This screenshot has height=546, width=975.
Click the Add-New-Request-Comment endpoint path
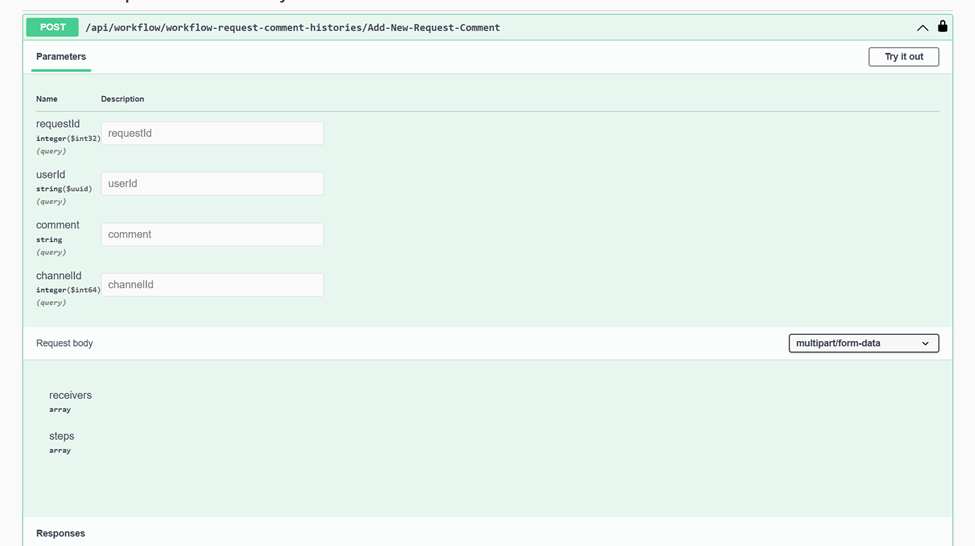292,28
